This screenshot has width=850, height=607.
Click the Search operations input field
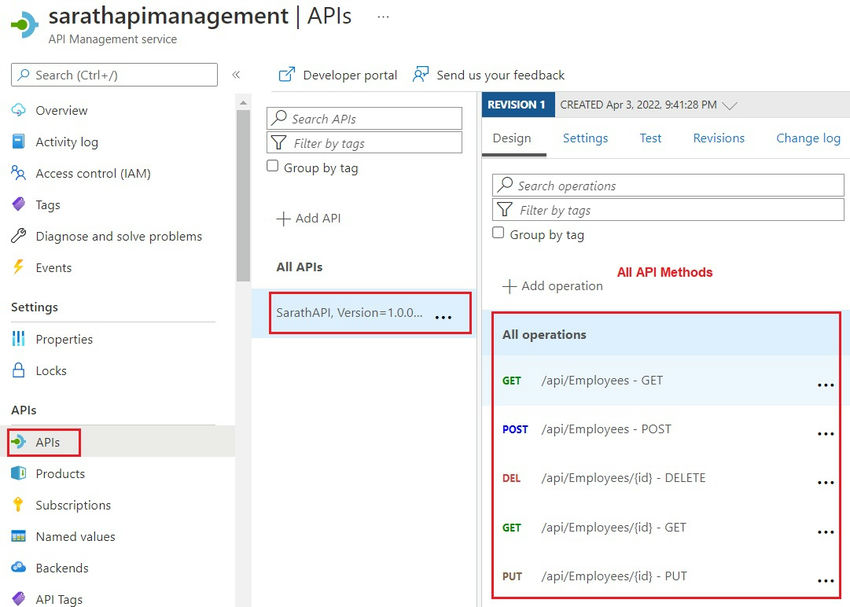(668, 185)
